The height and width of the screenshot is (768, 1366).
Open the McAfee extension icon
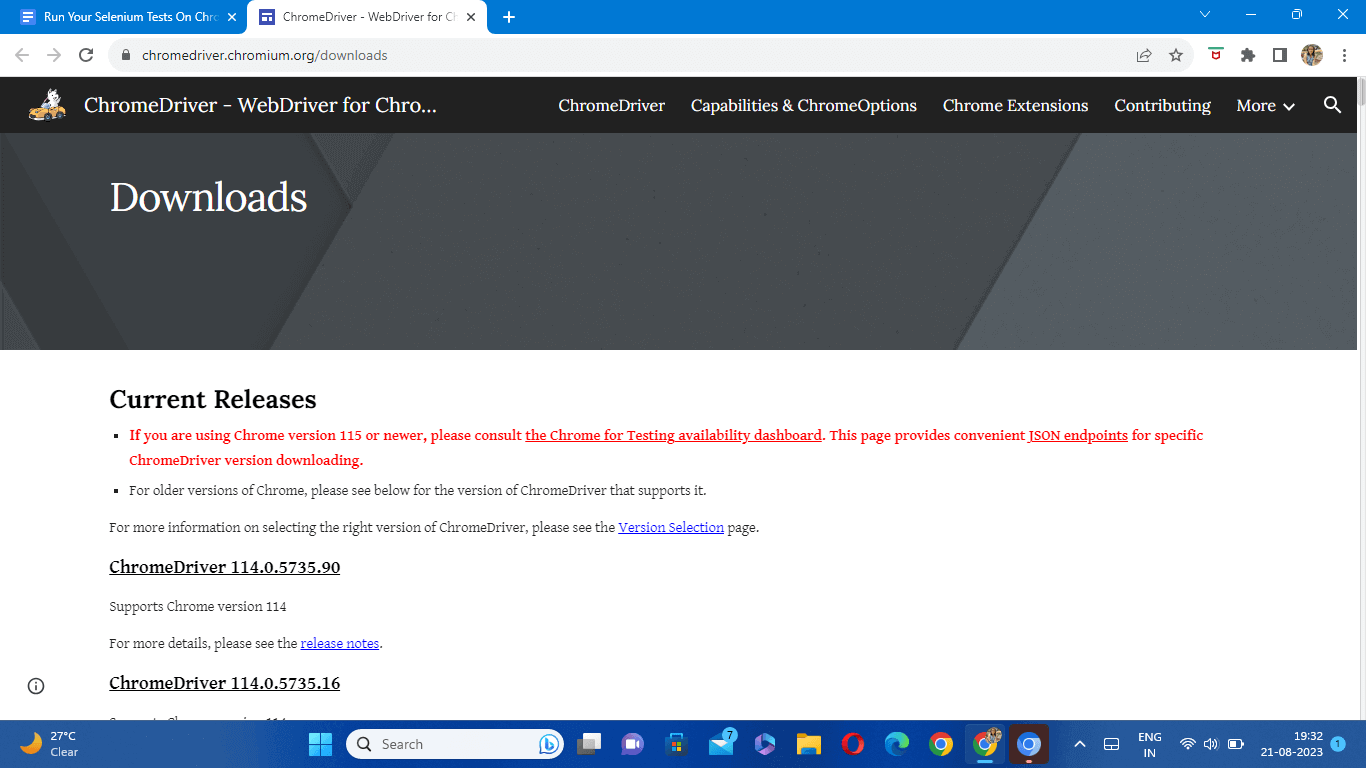coord(1216,56)
